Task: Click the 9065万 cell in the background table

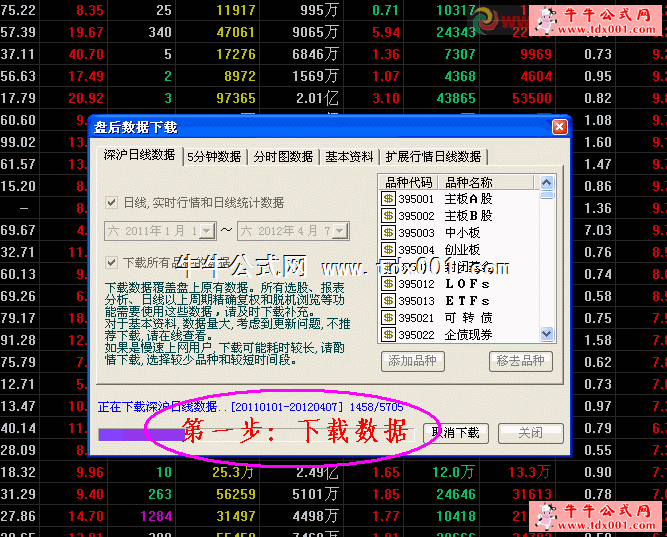Action: (315, 32)
